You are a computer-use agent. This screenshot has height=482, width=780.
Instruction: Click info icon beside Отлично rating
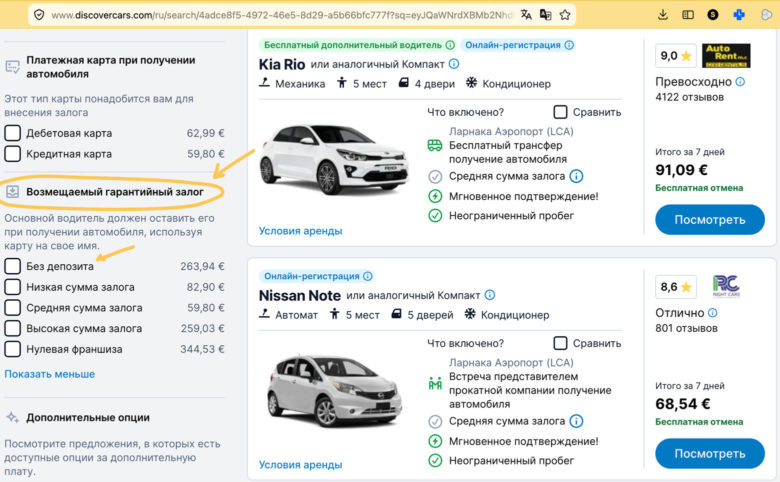(x=712, y=313)
